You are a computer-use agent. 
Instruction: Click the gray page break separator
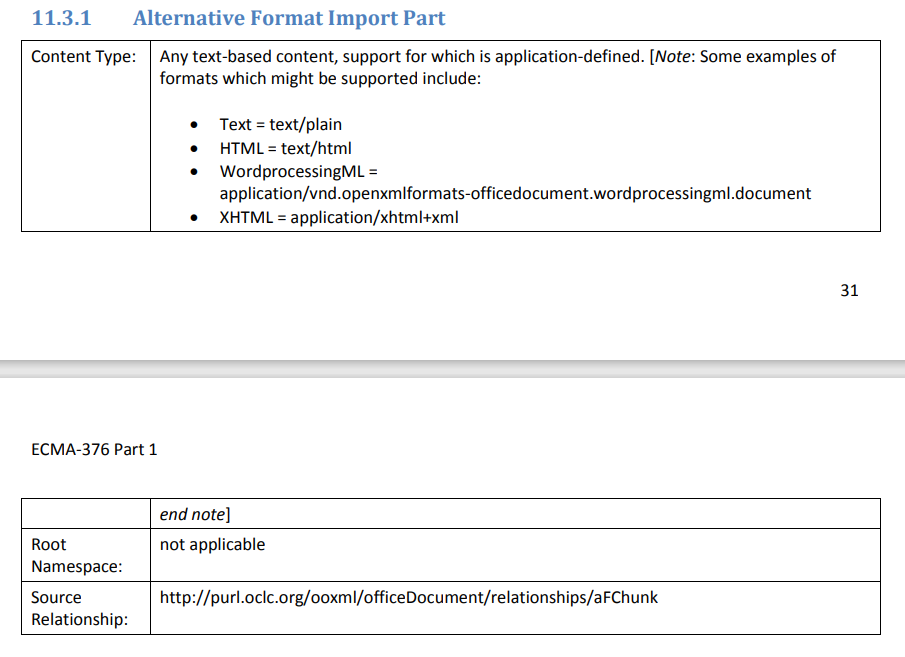[x=452, y=369]
